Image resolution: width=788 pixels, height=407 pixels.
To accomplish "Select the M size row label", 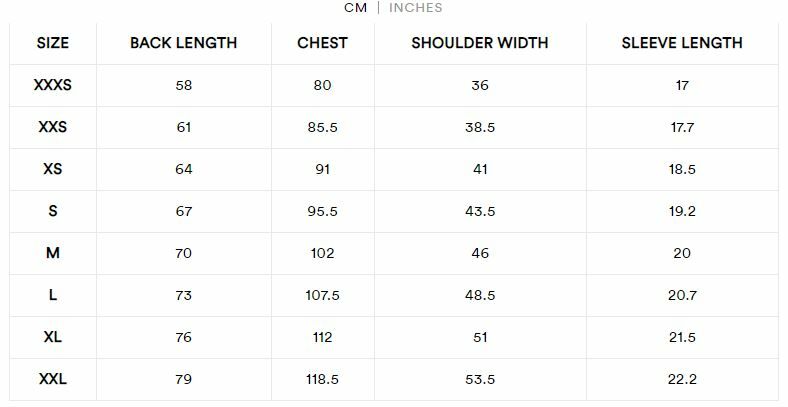I will [x=53, y=253].
